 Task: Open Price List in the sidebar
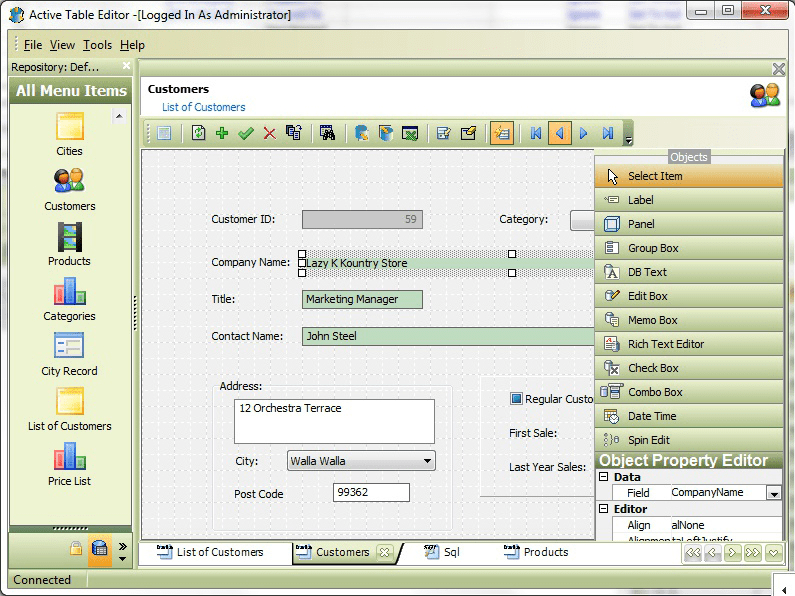point(69,464)
